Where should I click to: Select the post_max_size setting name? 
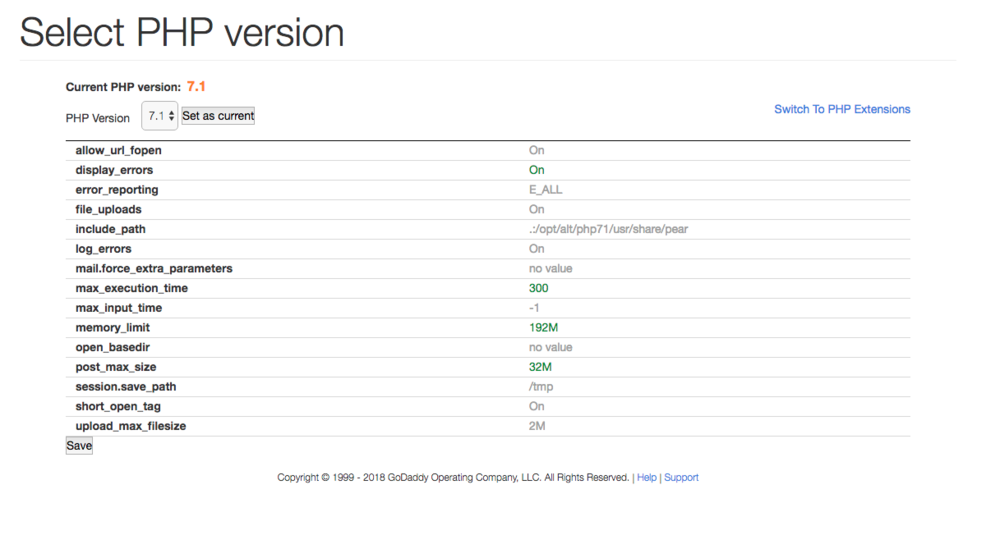coord(115,367)
